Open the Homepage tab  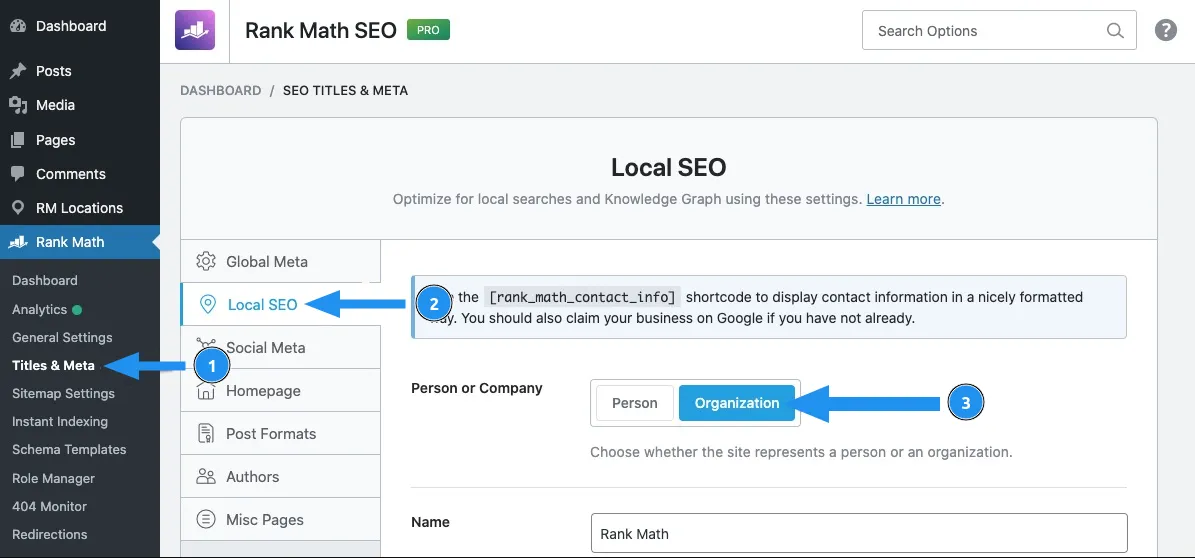[x=280, y=390]
